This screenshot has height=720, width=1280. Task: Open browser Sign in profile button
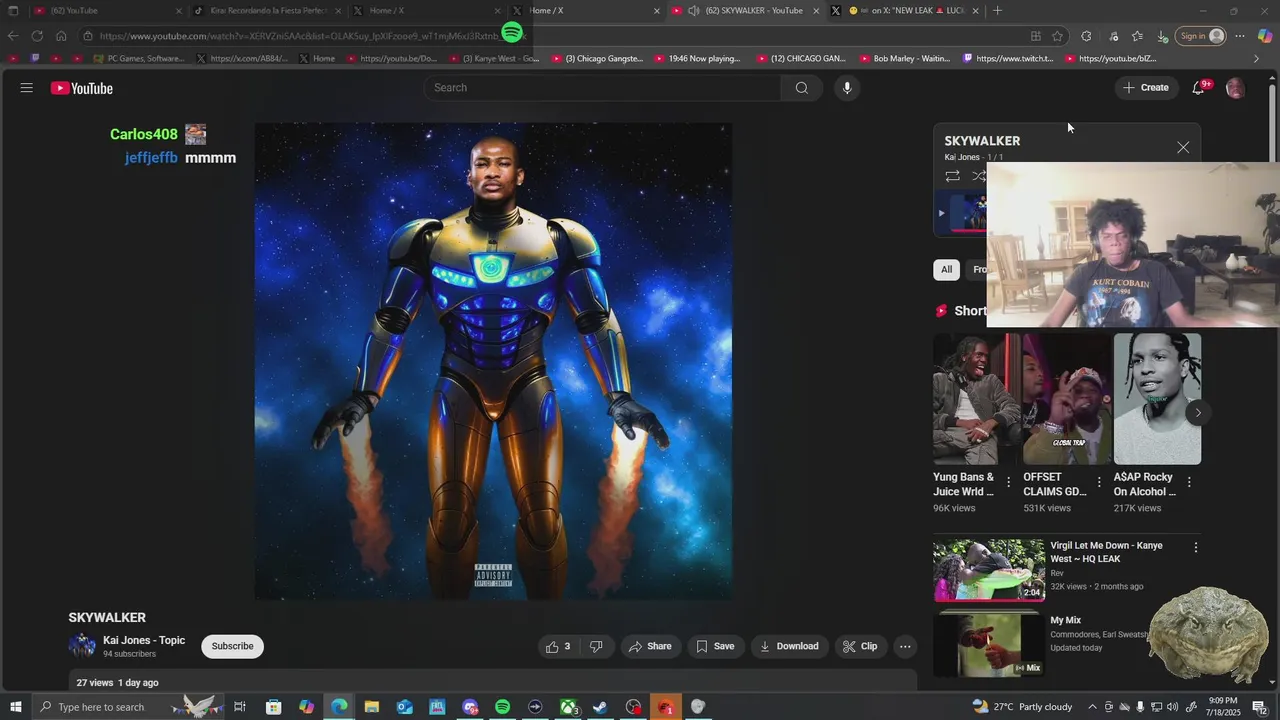[x=1201, y=36]
